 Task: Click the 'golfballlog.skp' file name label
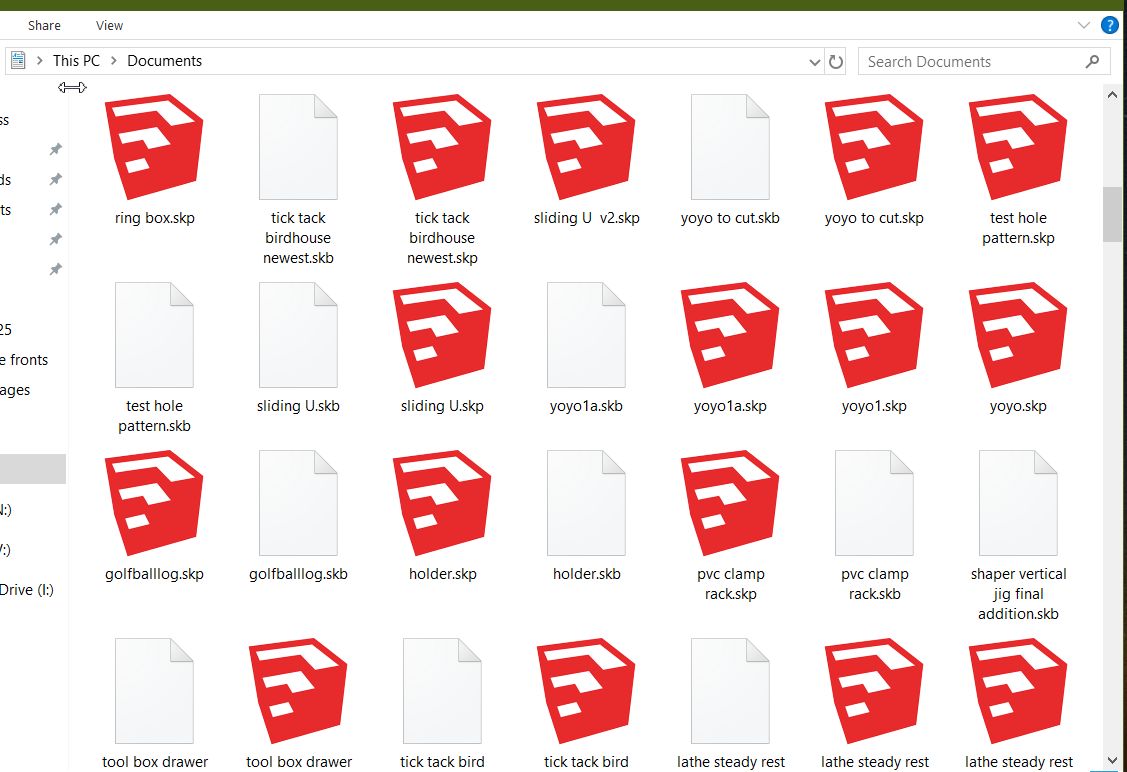pos(155,574)
